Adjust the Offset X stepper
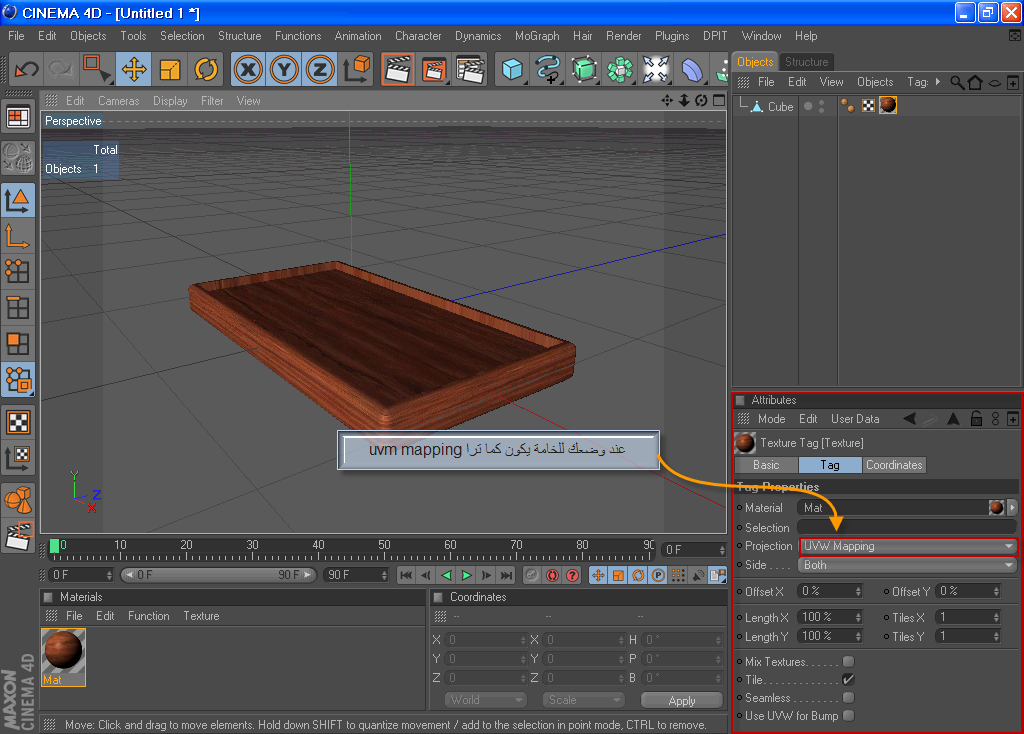 (858, 592)
